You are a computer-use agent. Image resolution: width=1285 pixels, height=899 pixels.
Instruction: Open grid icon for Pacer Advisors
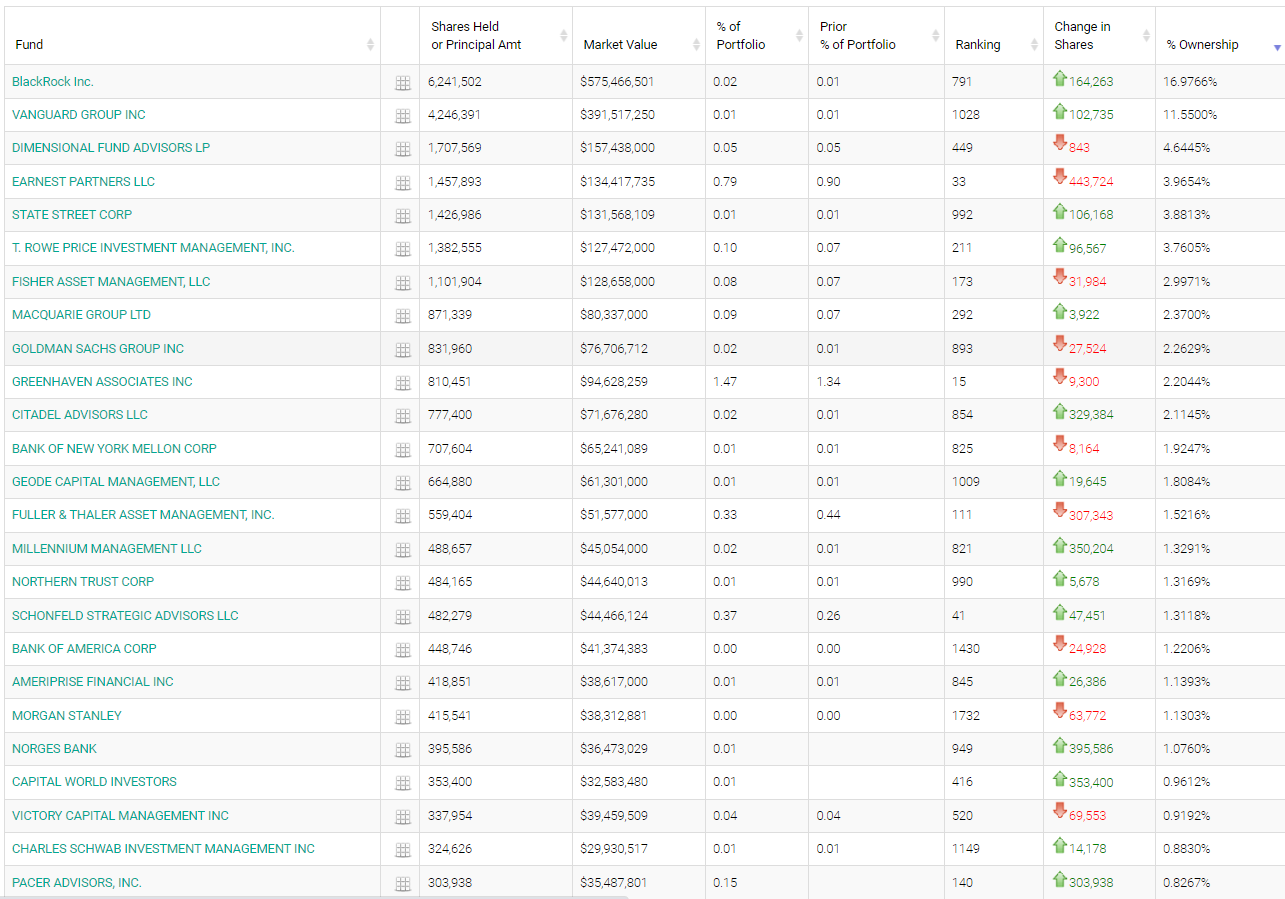point(403,884)
